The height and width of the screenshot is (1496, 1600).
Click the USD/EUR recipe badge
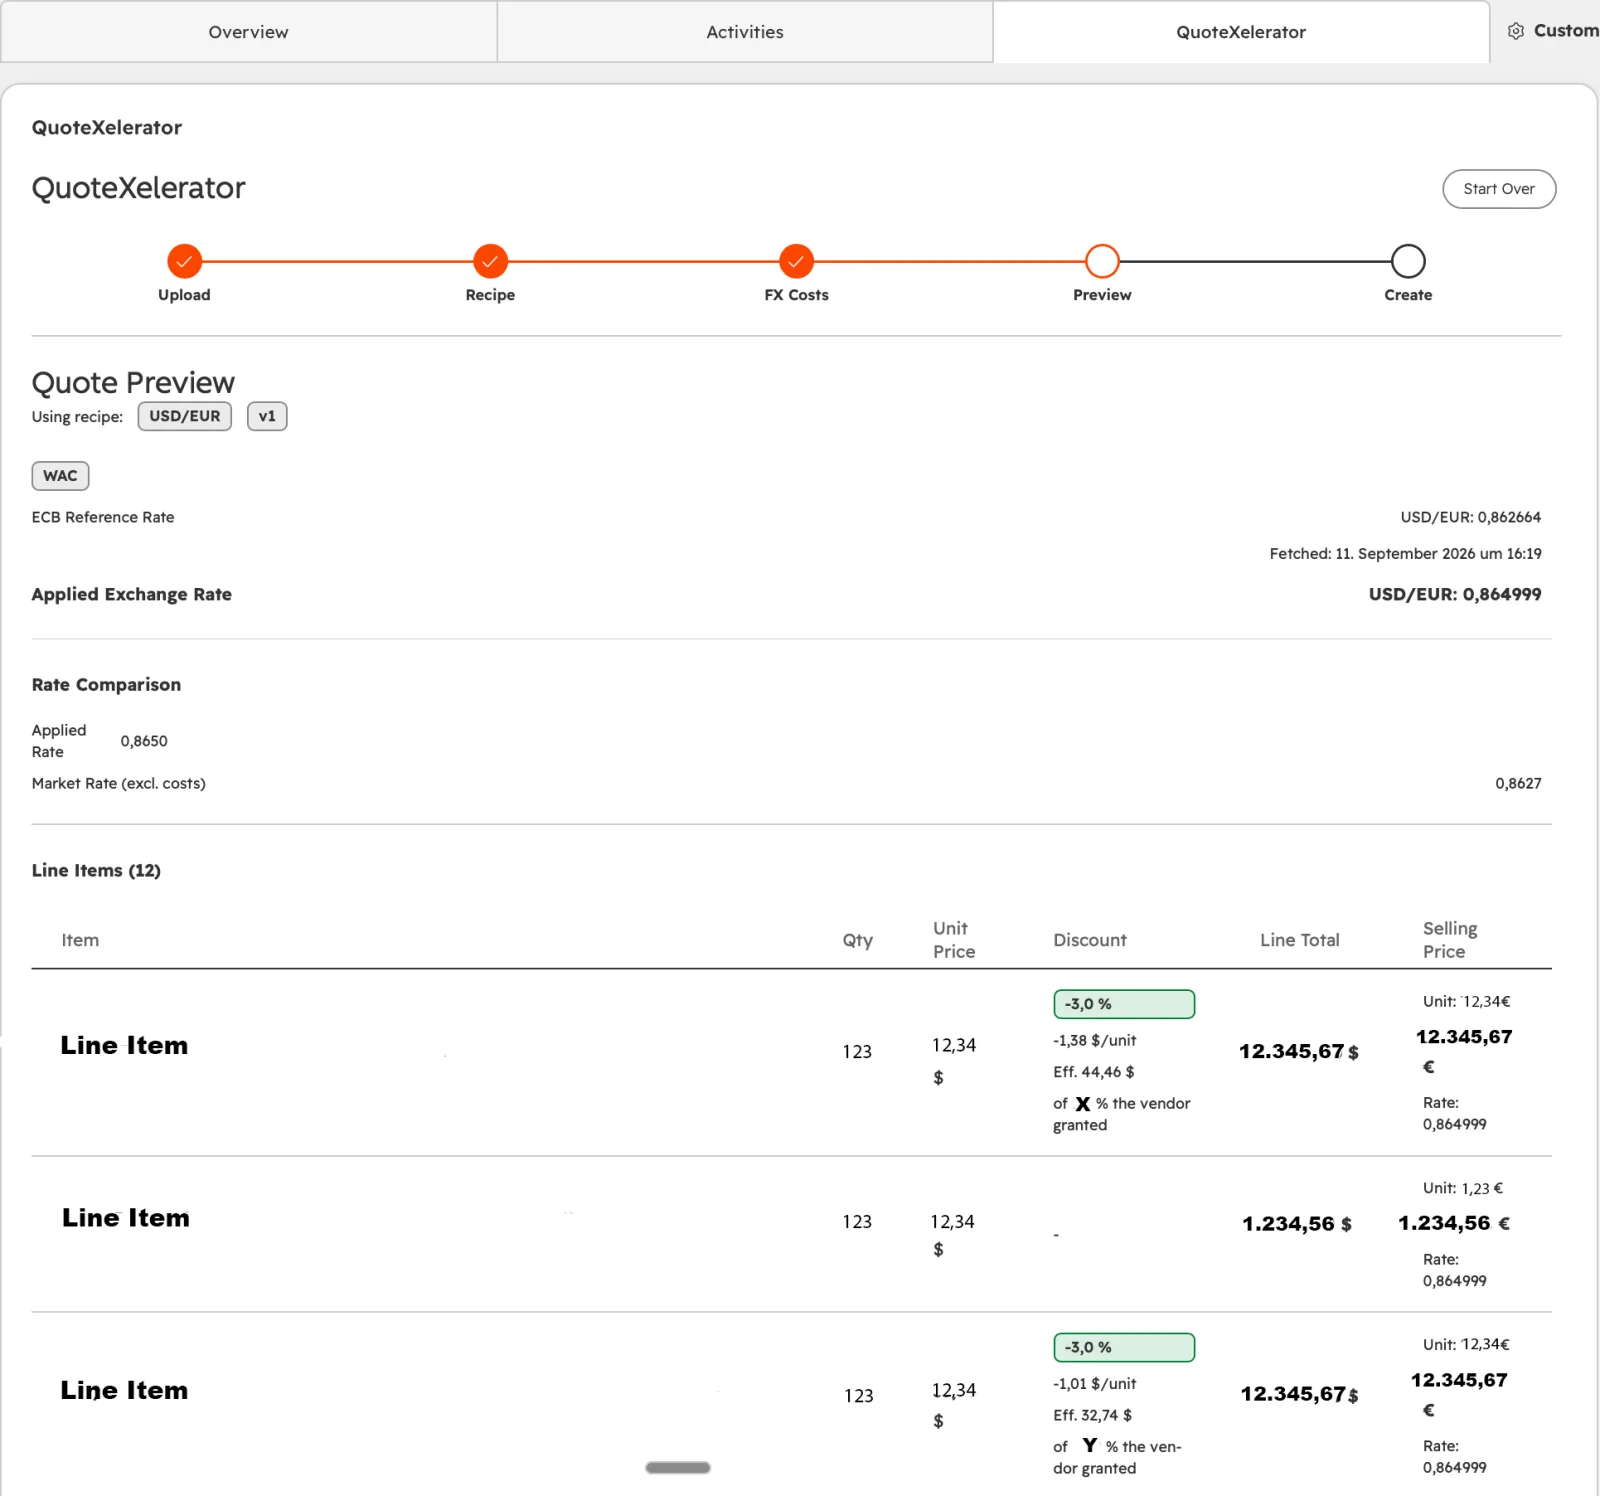(185, 416)
